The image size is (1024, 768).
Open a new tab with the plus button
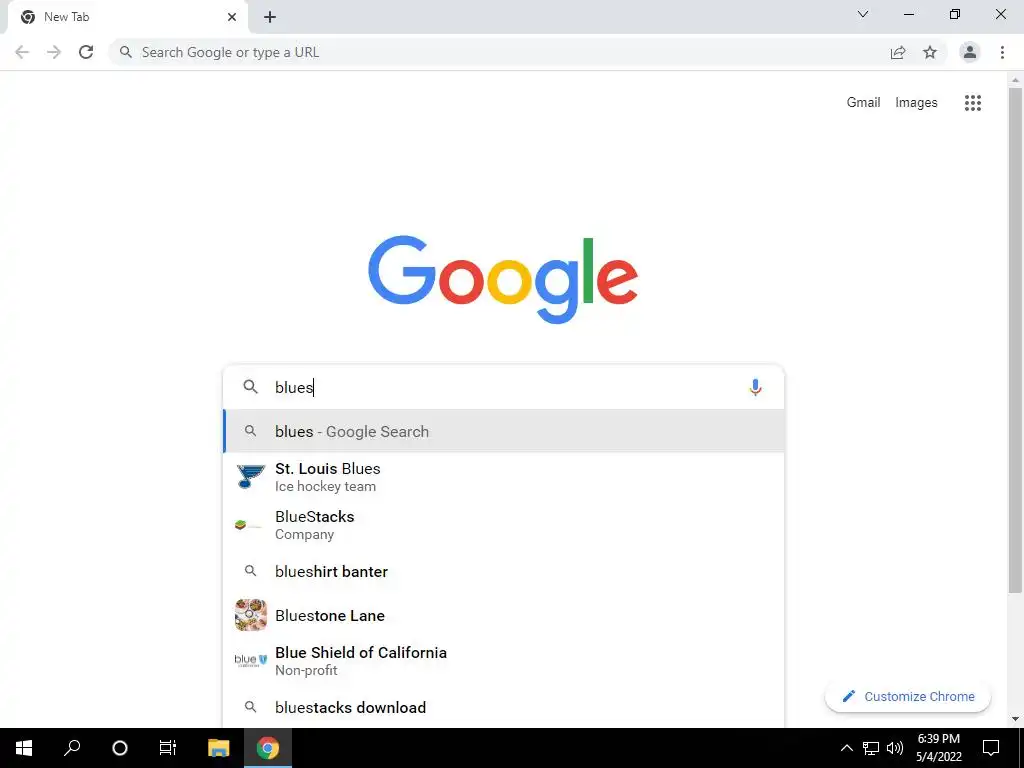tap(270, 17)
